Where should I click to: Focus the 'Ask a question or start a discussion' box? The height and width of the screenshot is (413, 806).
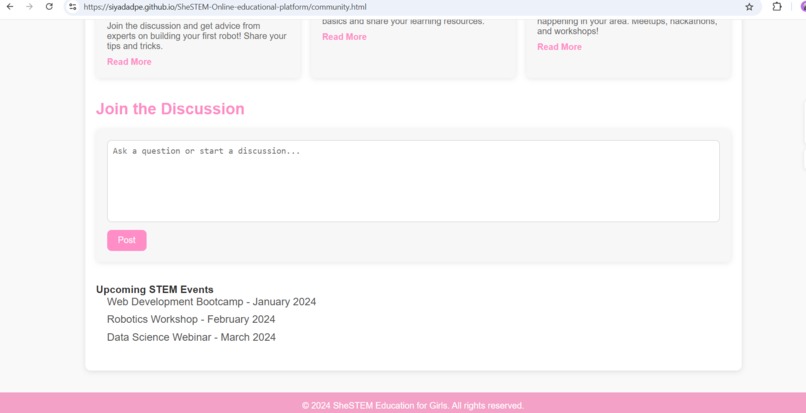coord(413,181)
